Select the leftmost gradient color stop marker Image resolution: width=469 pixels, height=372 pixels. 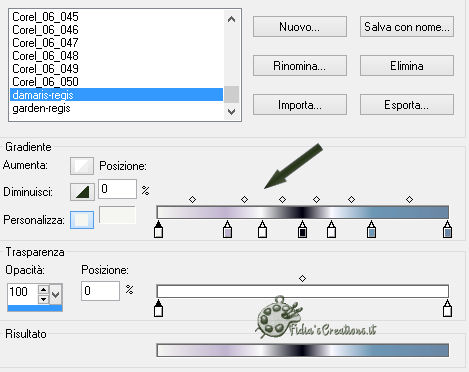159,229
